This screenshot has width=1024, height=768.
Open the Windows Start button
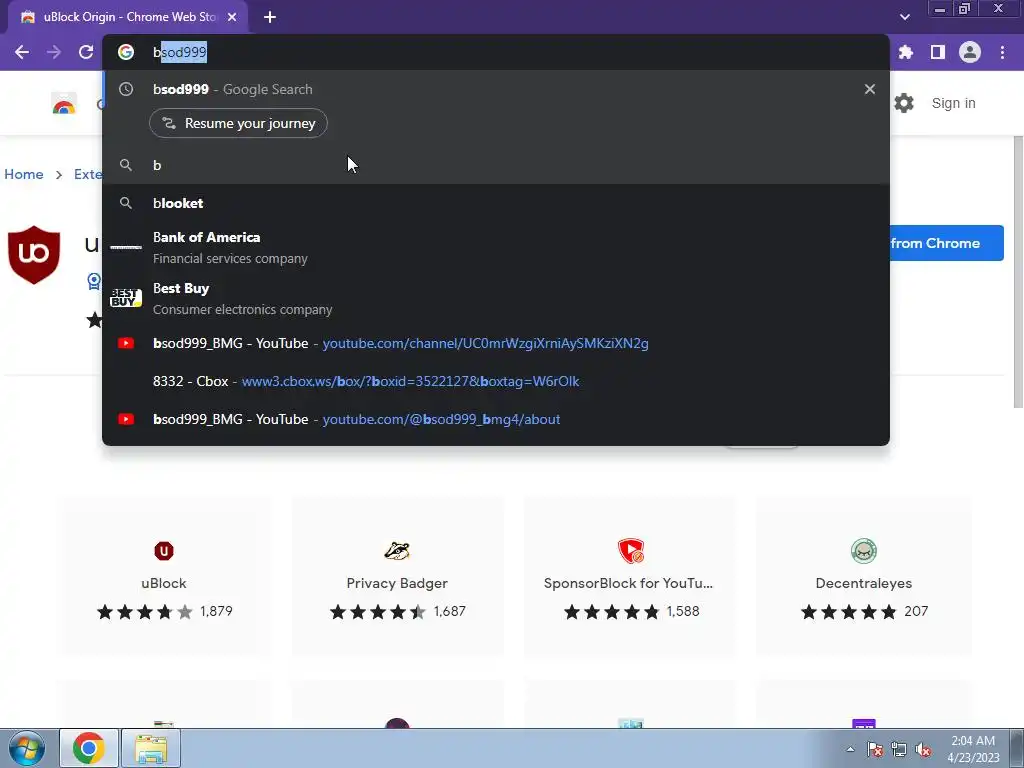tap(26, 748)
